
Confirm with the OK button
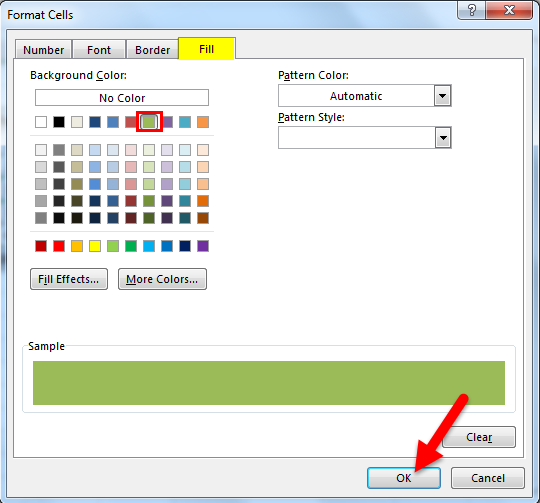404,478
